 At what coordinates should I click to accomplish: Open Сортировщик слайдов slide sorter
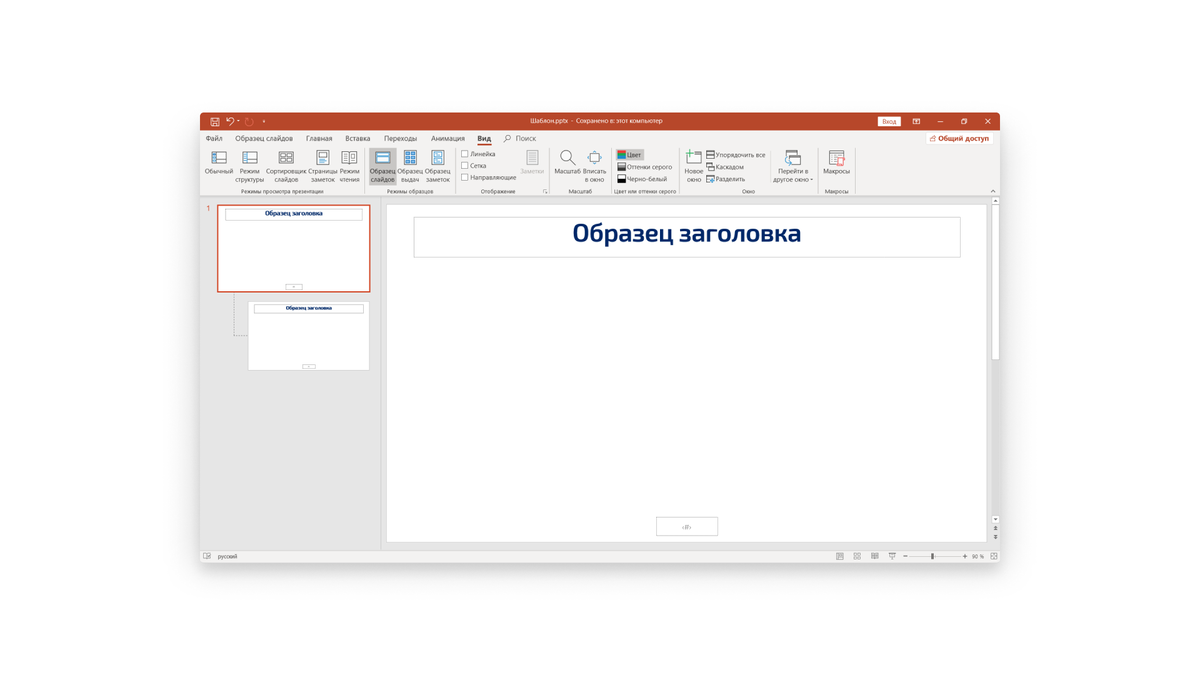coord(286,166)
